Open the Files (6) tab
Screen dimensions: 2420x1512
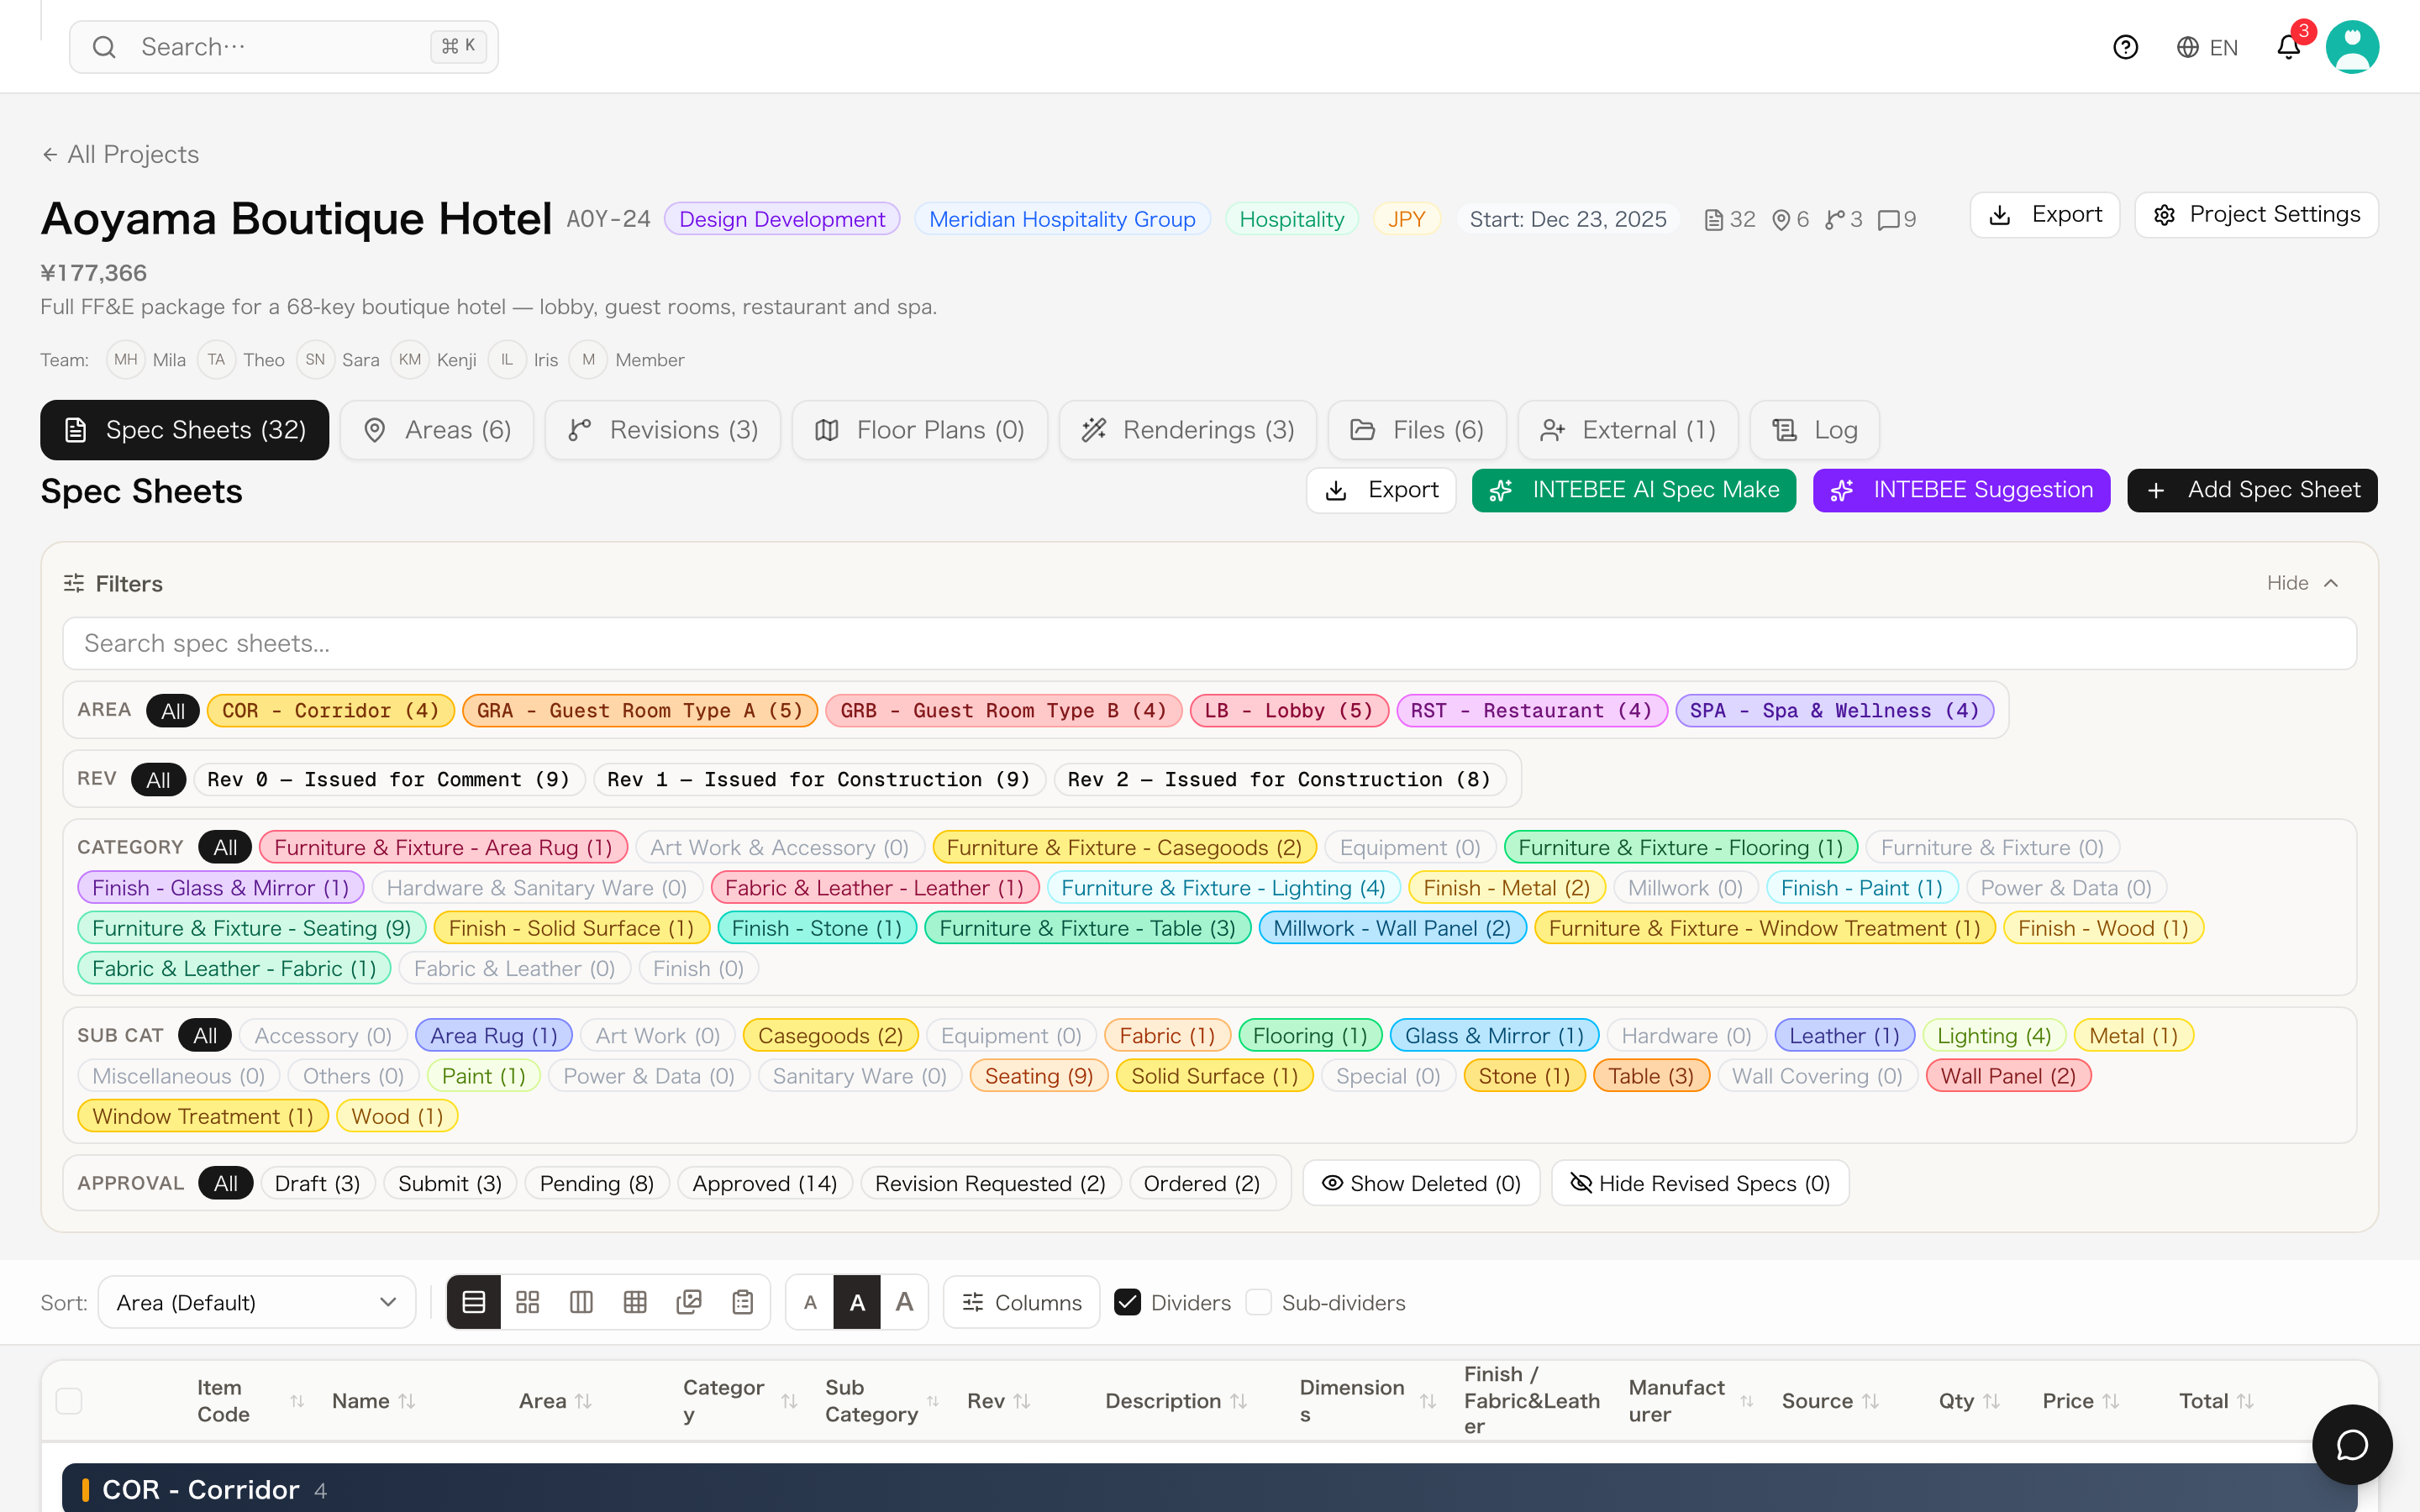coord(1417,430)
